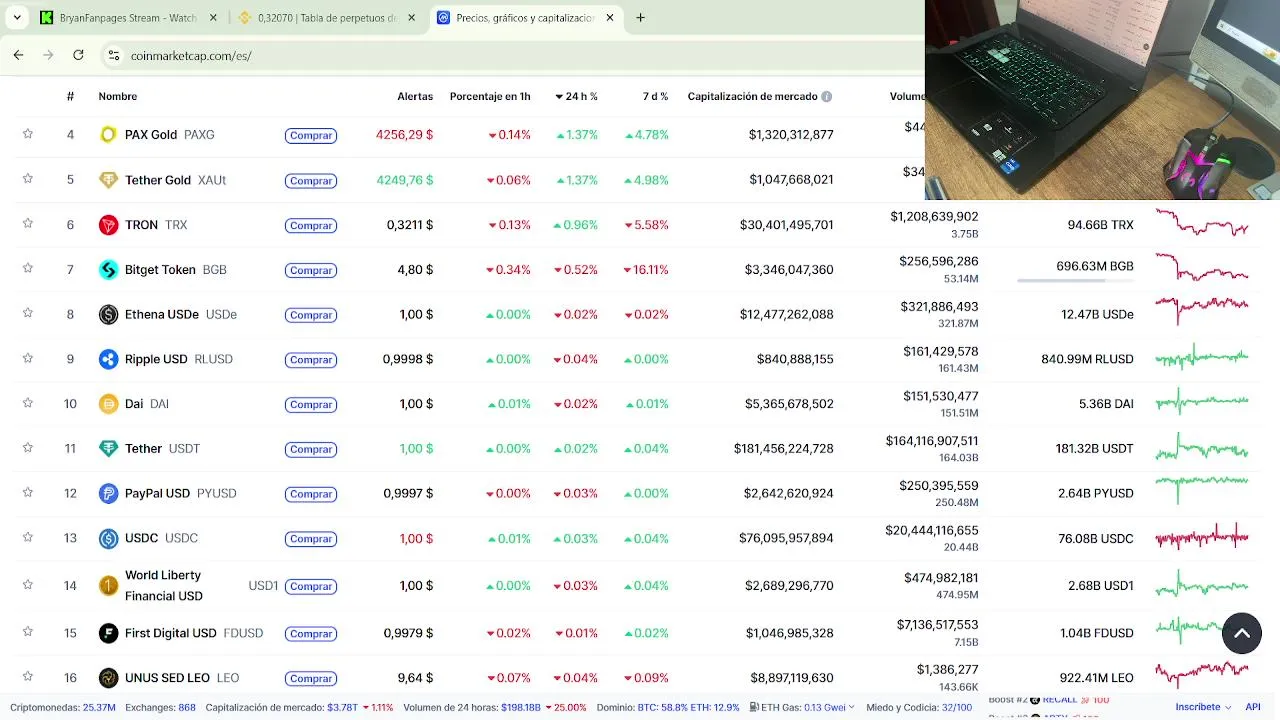Star PAX Gold in the watchlist
1280x720 pixels.
(28, 134)
